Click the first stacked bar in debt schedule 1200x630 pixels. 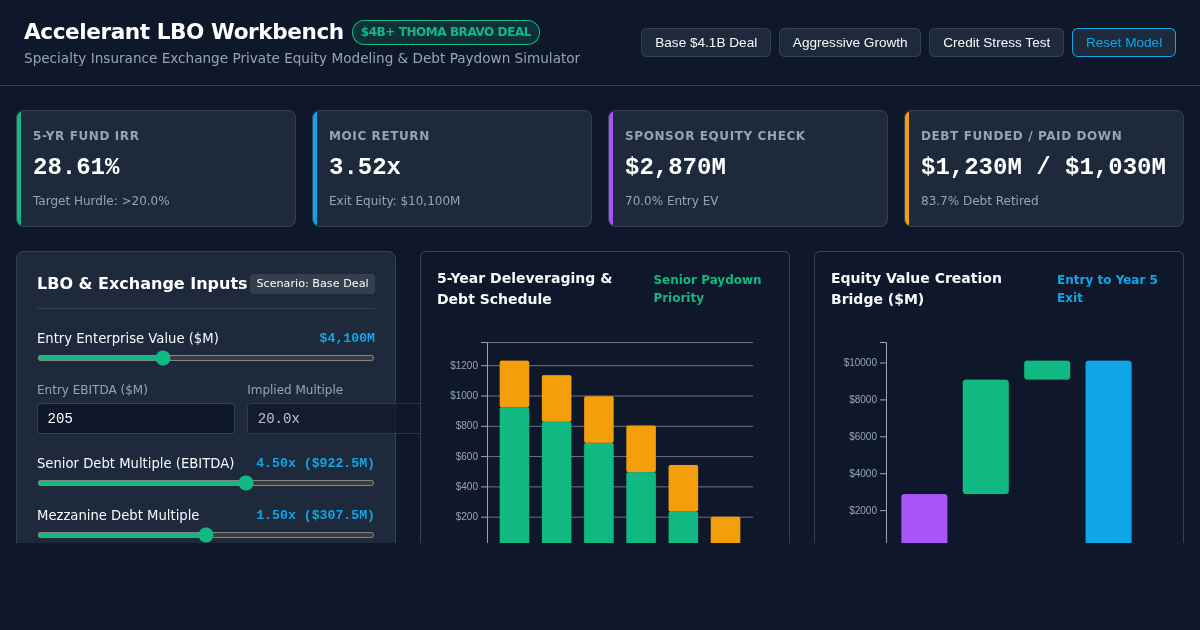pos(514,452)
